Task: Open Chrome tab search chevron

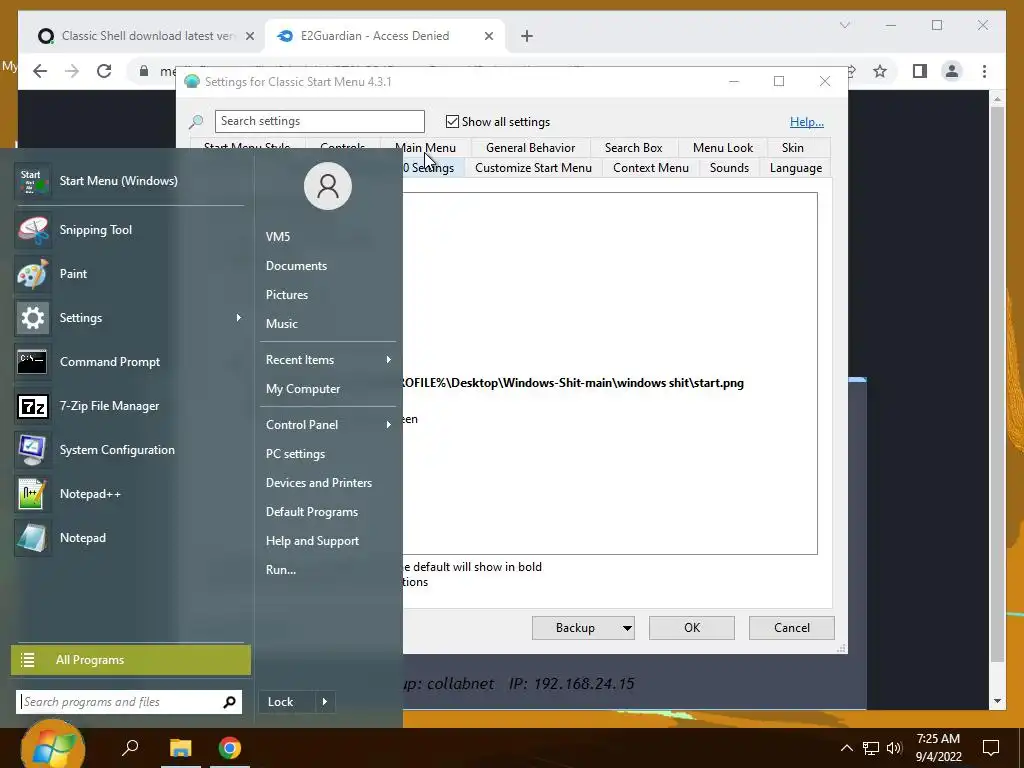Action: 845,25
